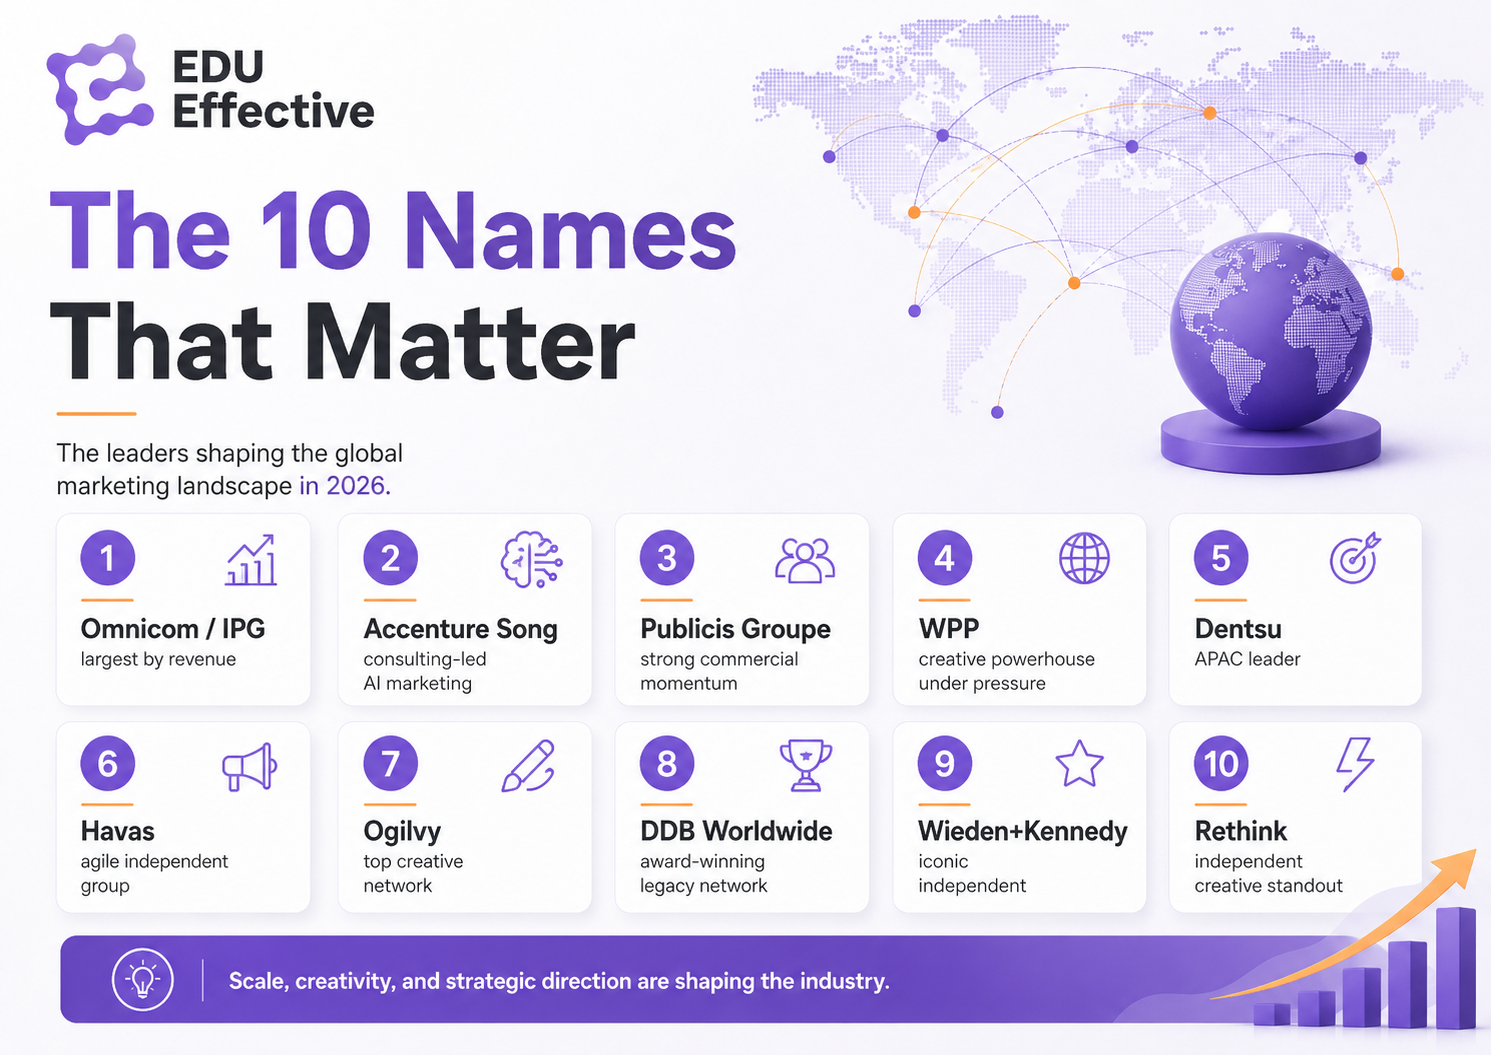Image resolution: width=1491 pixels, height=1055 pixels.
Task: Click the subtitle "The leaders shaping the global marketing landscape"
Action: pyautogui.click(x=230, y=469)
